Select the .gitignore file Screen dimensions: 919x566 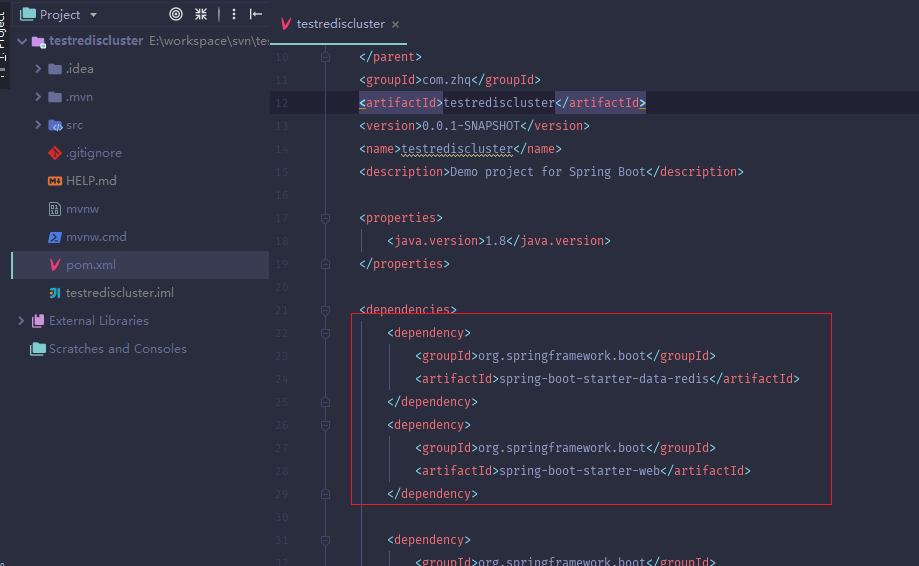[x=94, y=153]
